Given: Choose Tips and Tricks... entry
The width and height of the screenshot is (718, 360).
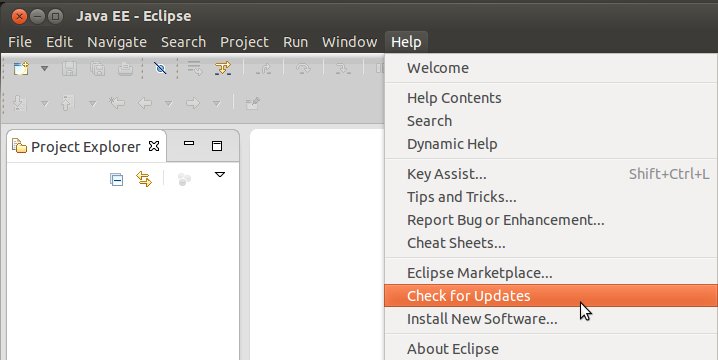Looking at the screenshot, I should pyautogui.click(x=551, y=197).
